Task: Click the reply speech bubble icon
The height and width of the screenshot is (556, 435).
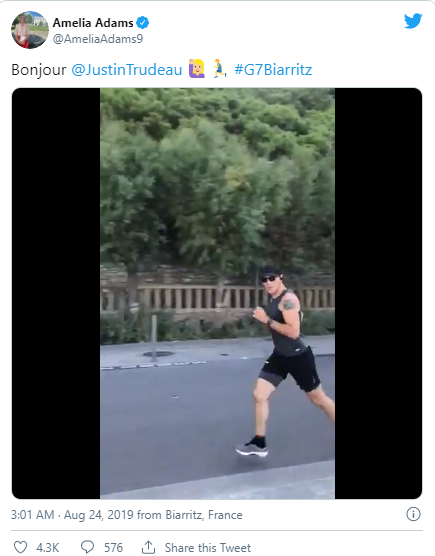Action: click(x=88, y=547)
